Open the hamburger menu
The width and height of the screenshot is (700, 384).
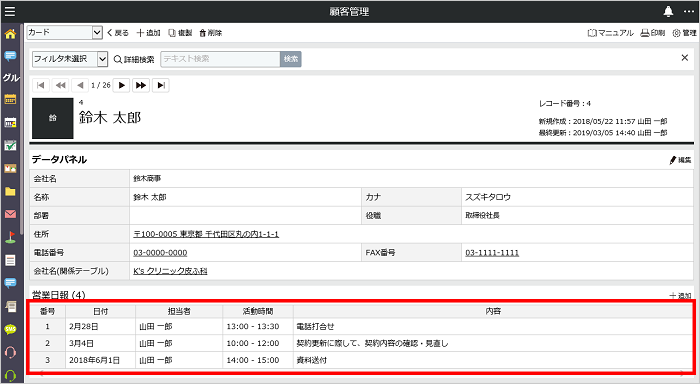pyautogui.click(x=9, y=11)
